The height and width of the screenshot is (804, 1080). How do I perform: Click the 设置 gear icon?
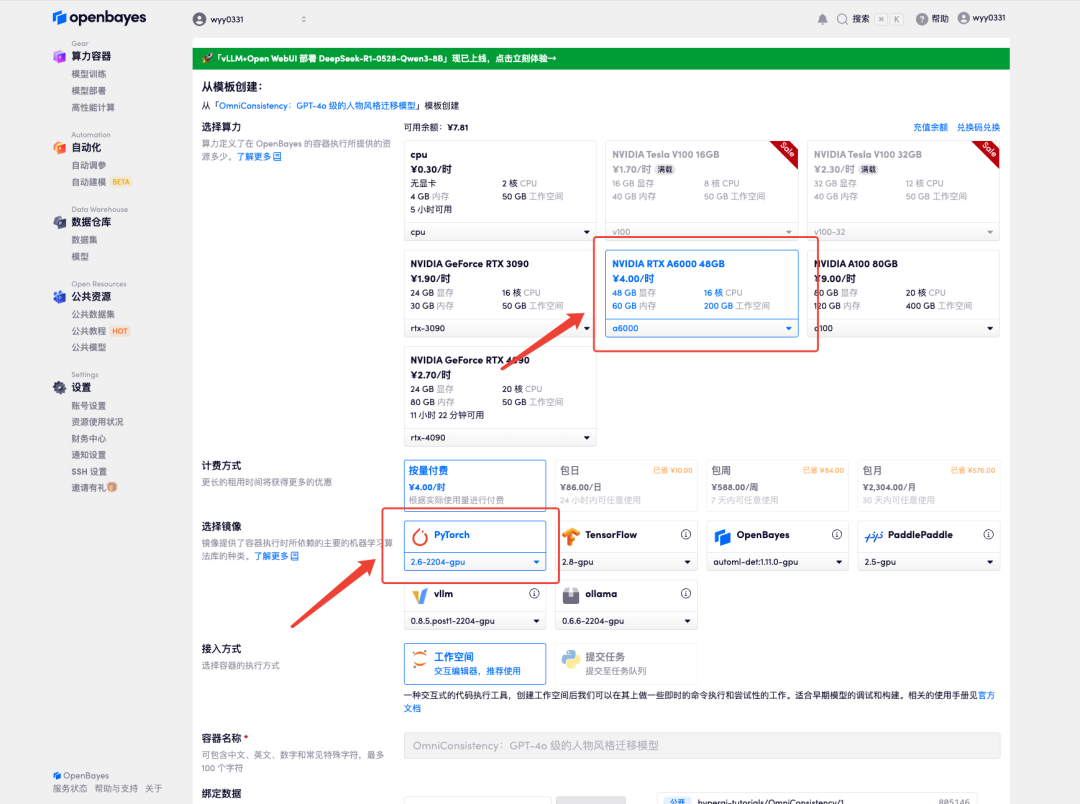point(60,387)
